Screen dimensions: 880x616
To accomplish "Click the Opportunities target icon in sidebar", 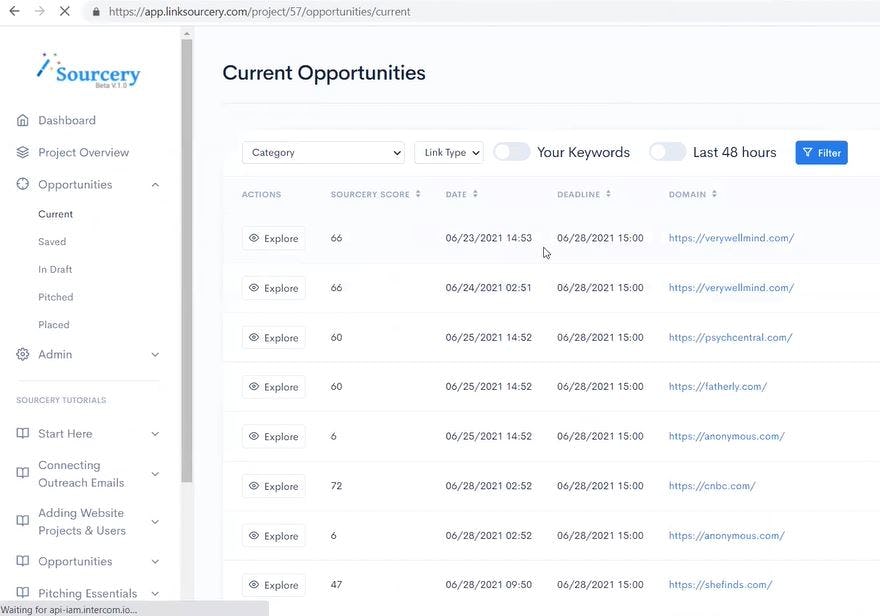I will point(22,184).
